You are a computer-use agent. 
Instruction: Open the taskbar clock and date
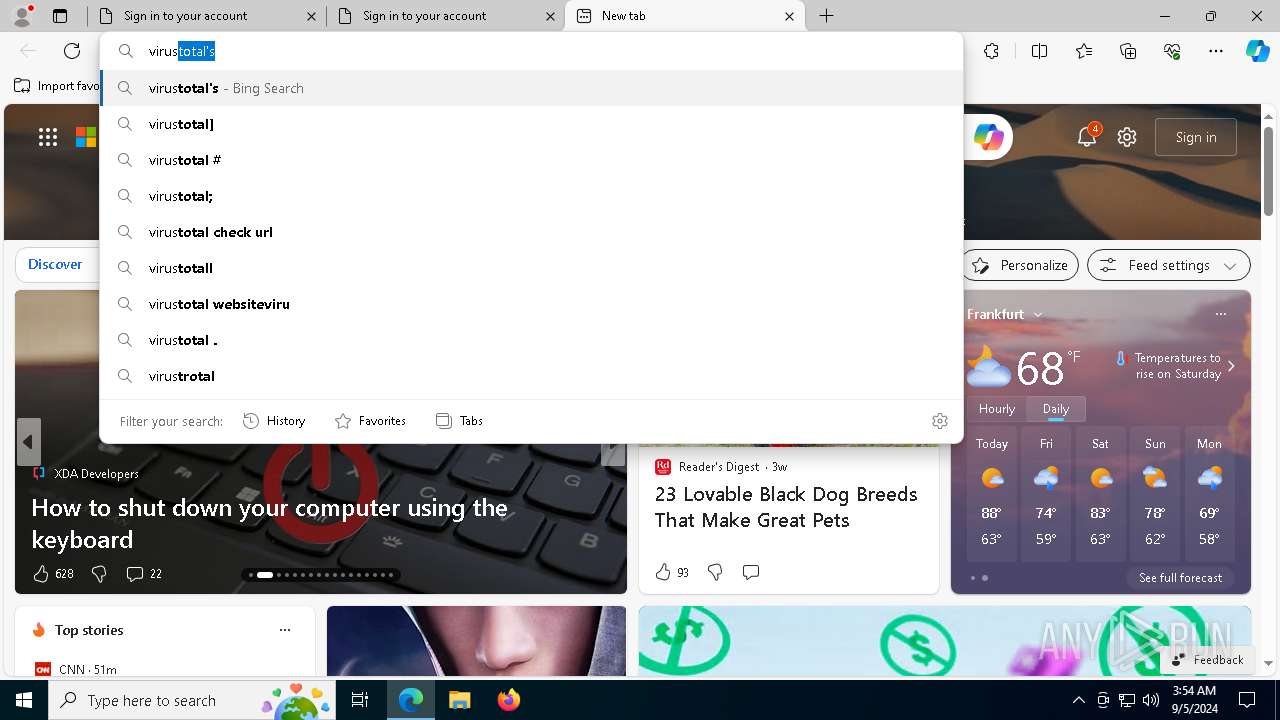1194,700
